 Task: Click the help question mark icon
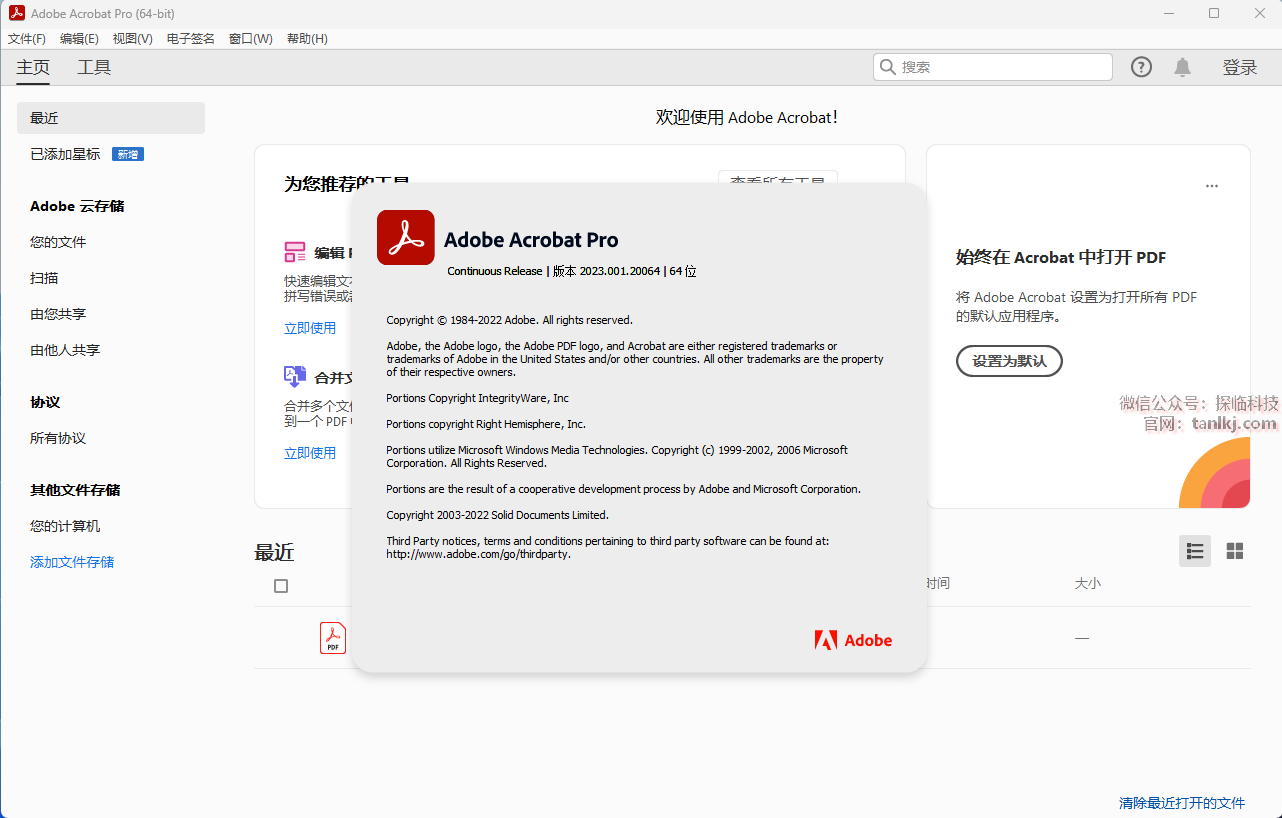coord(1141,67)
